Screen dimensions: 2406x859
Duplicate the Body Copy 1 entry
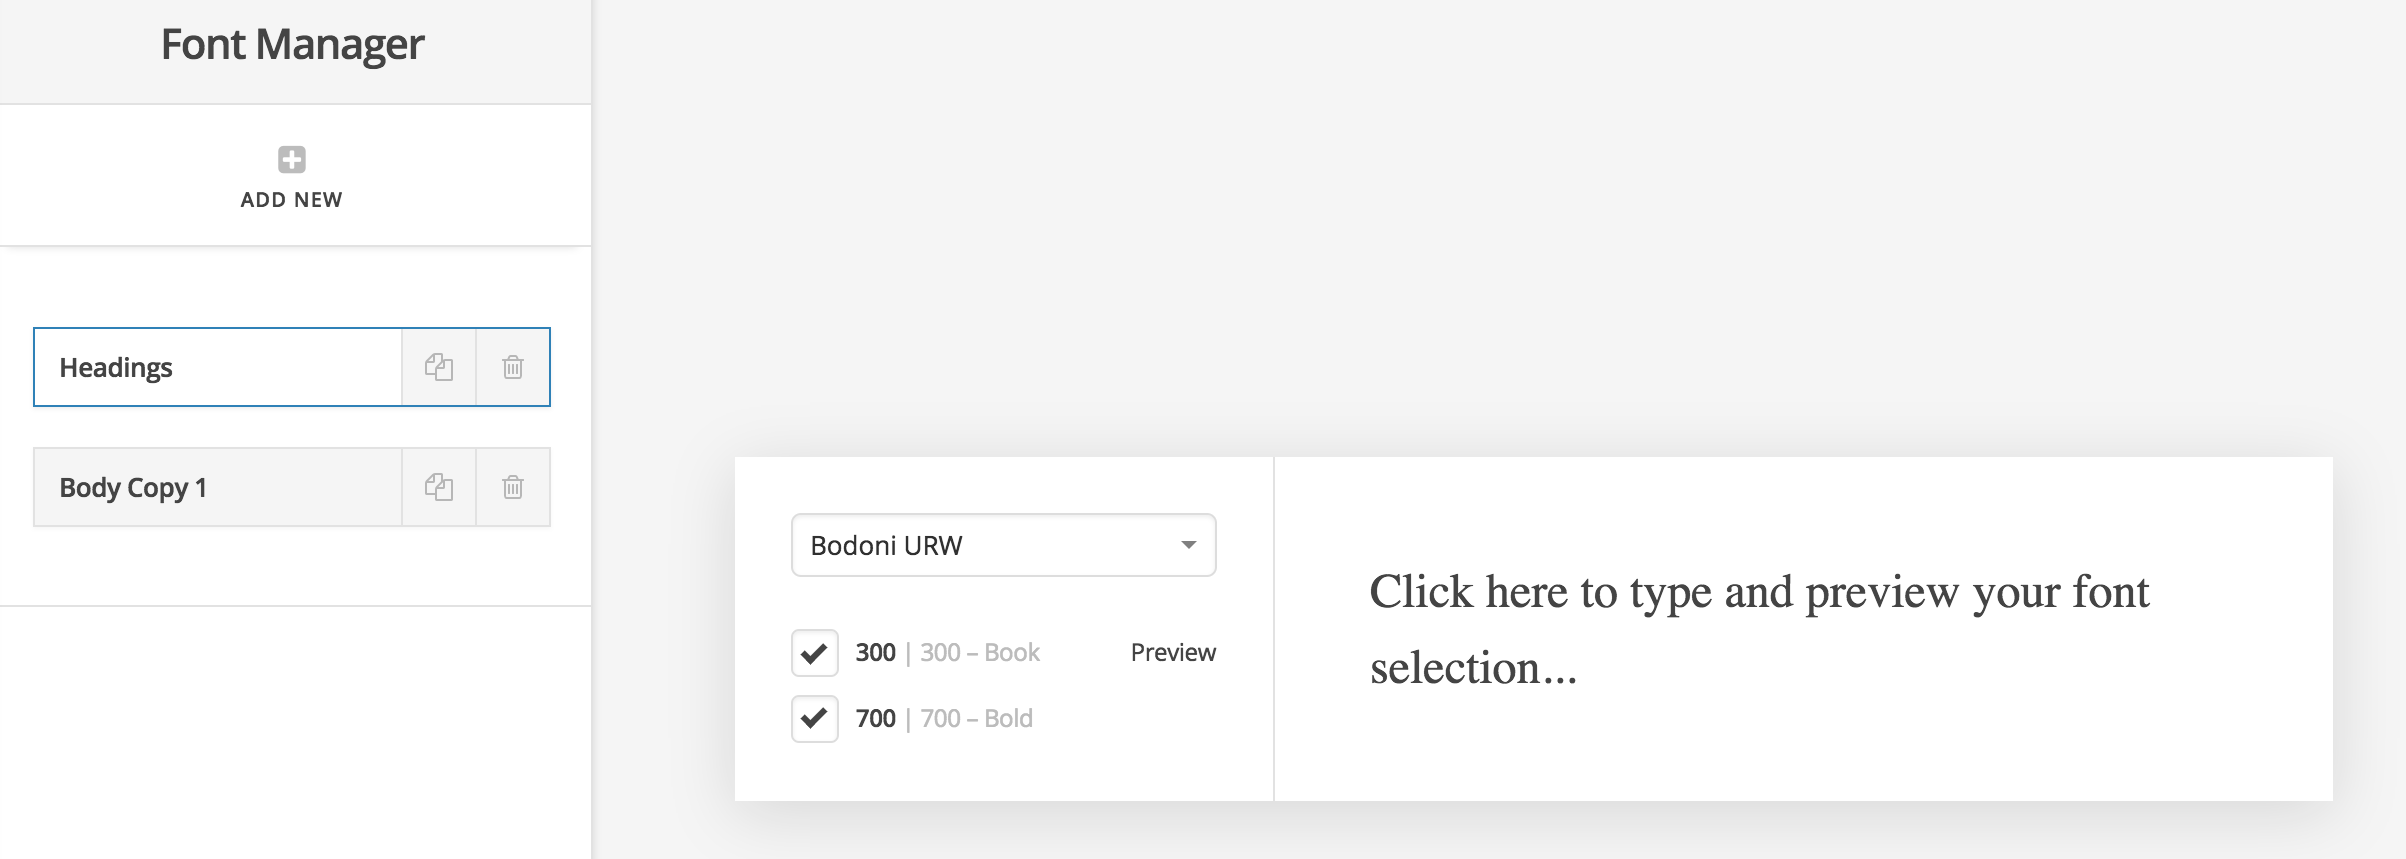tap(439, 487)
